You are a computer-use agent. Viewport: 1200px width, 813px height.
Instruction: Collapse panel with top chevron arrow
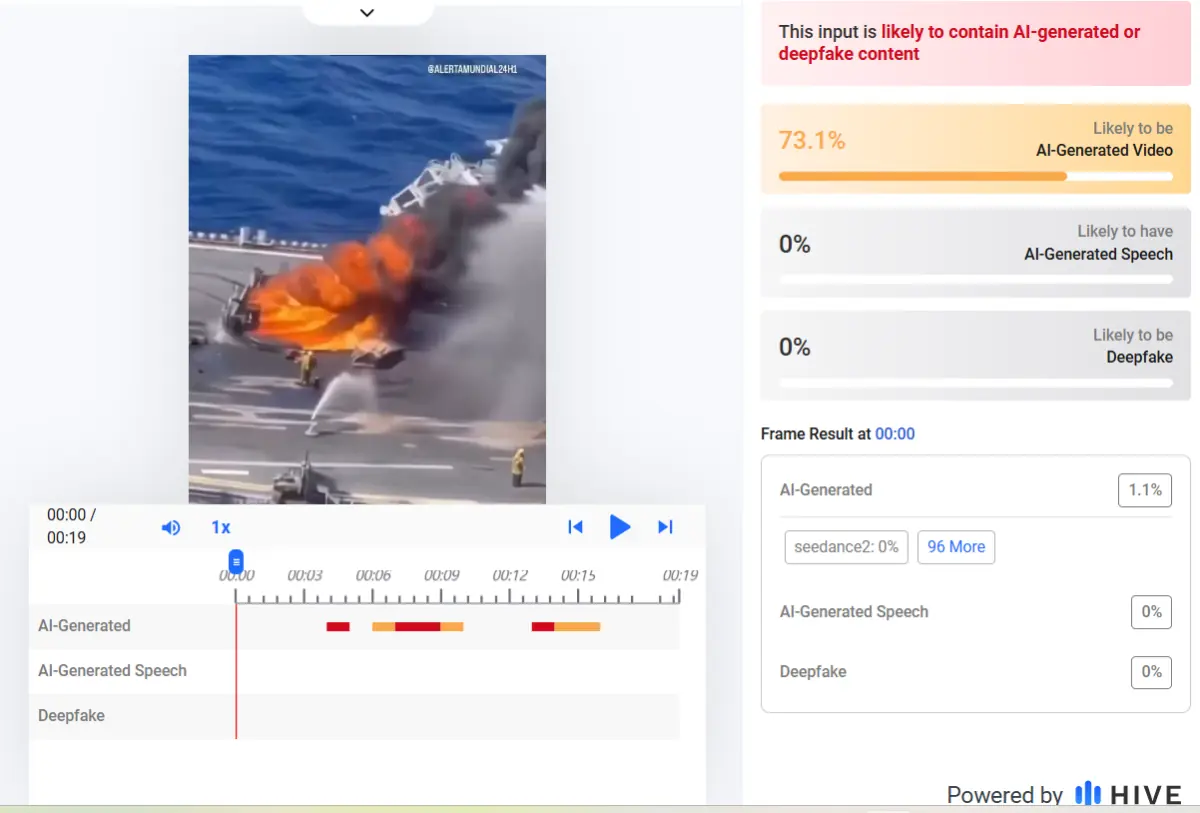click(x=367, y=13)
